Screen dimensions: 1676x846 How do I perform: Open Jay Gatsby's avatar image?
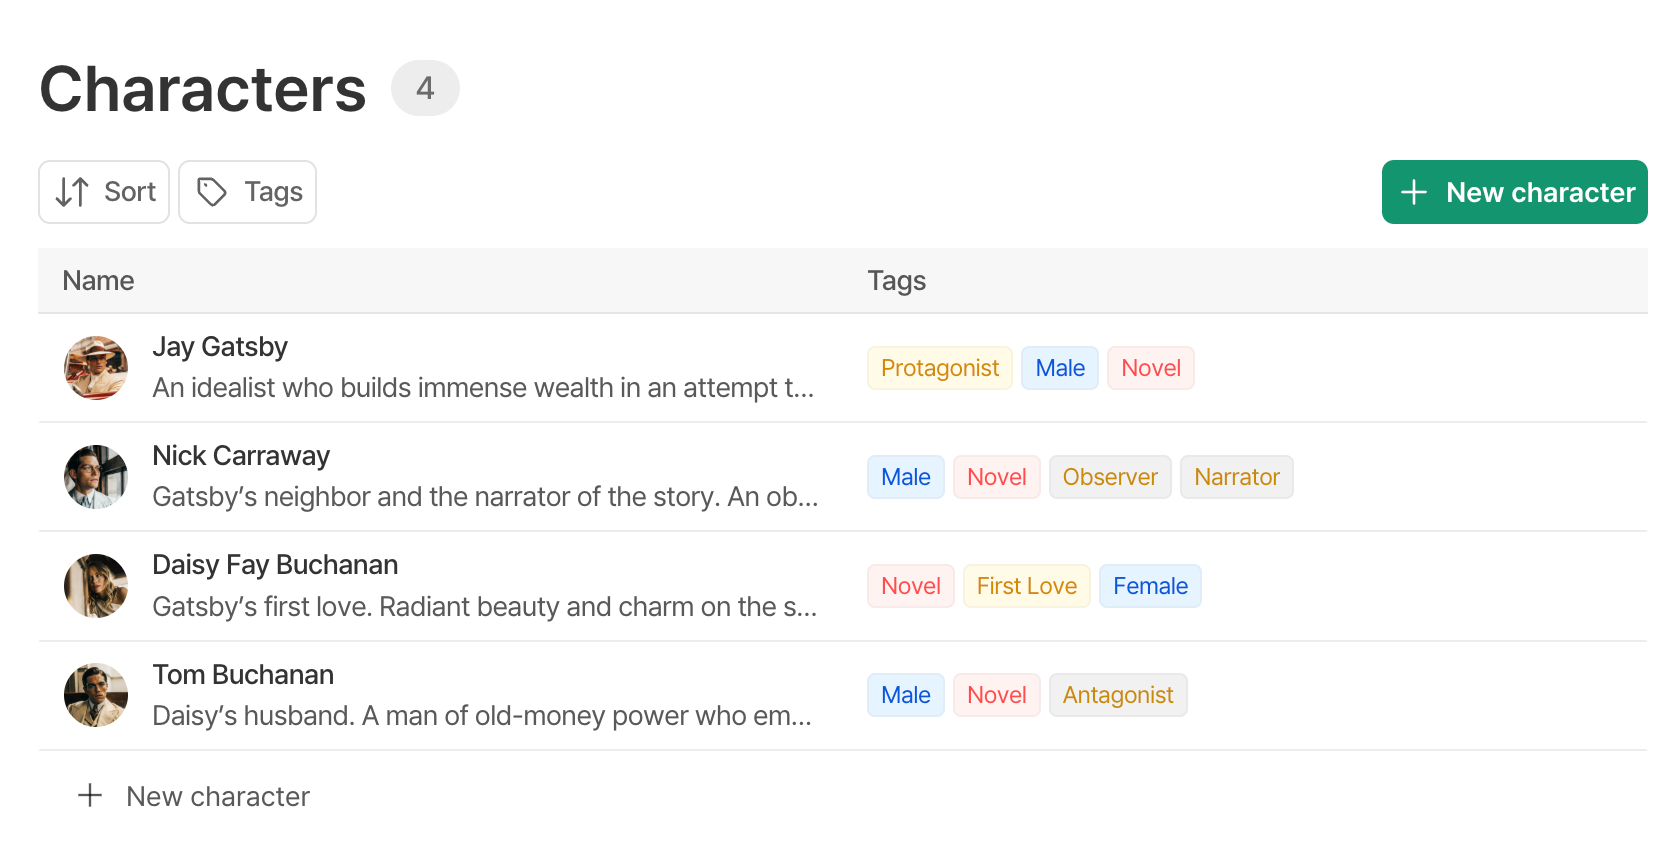pos(96,368)
